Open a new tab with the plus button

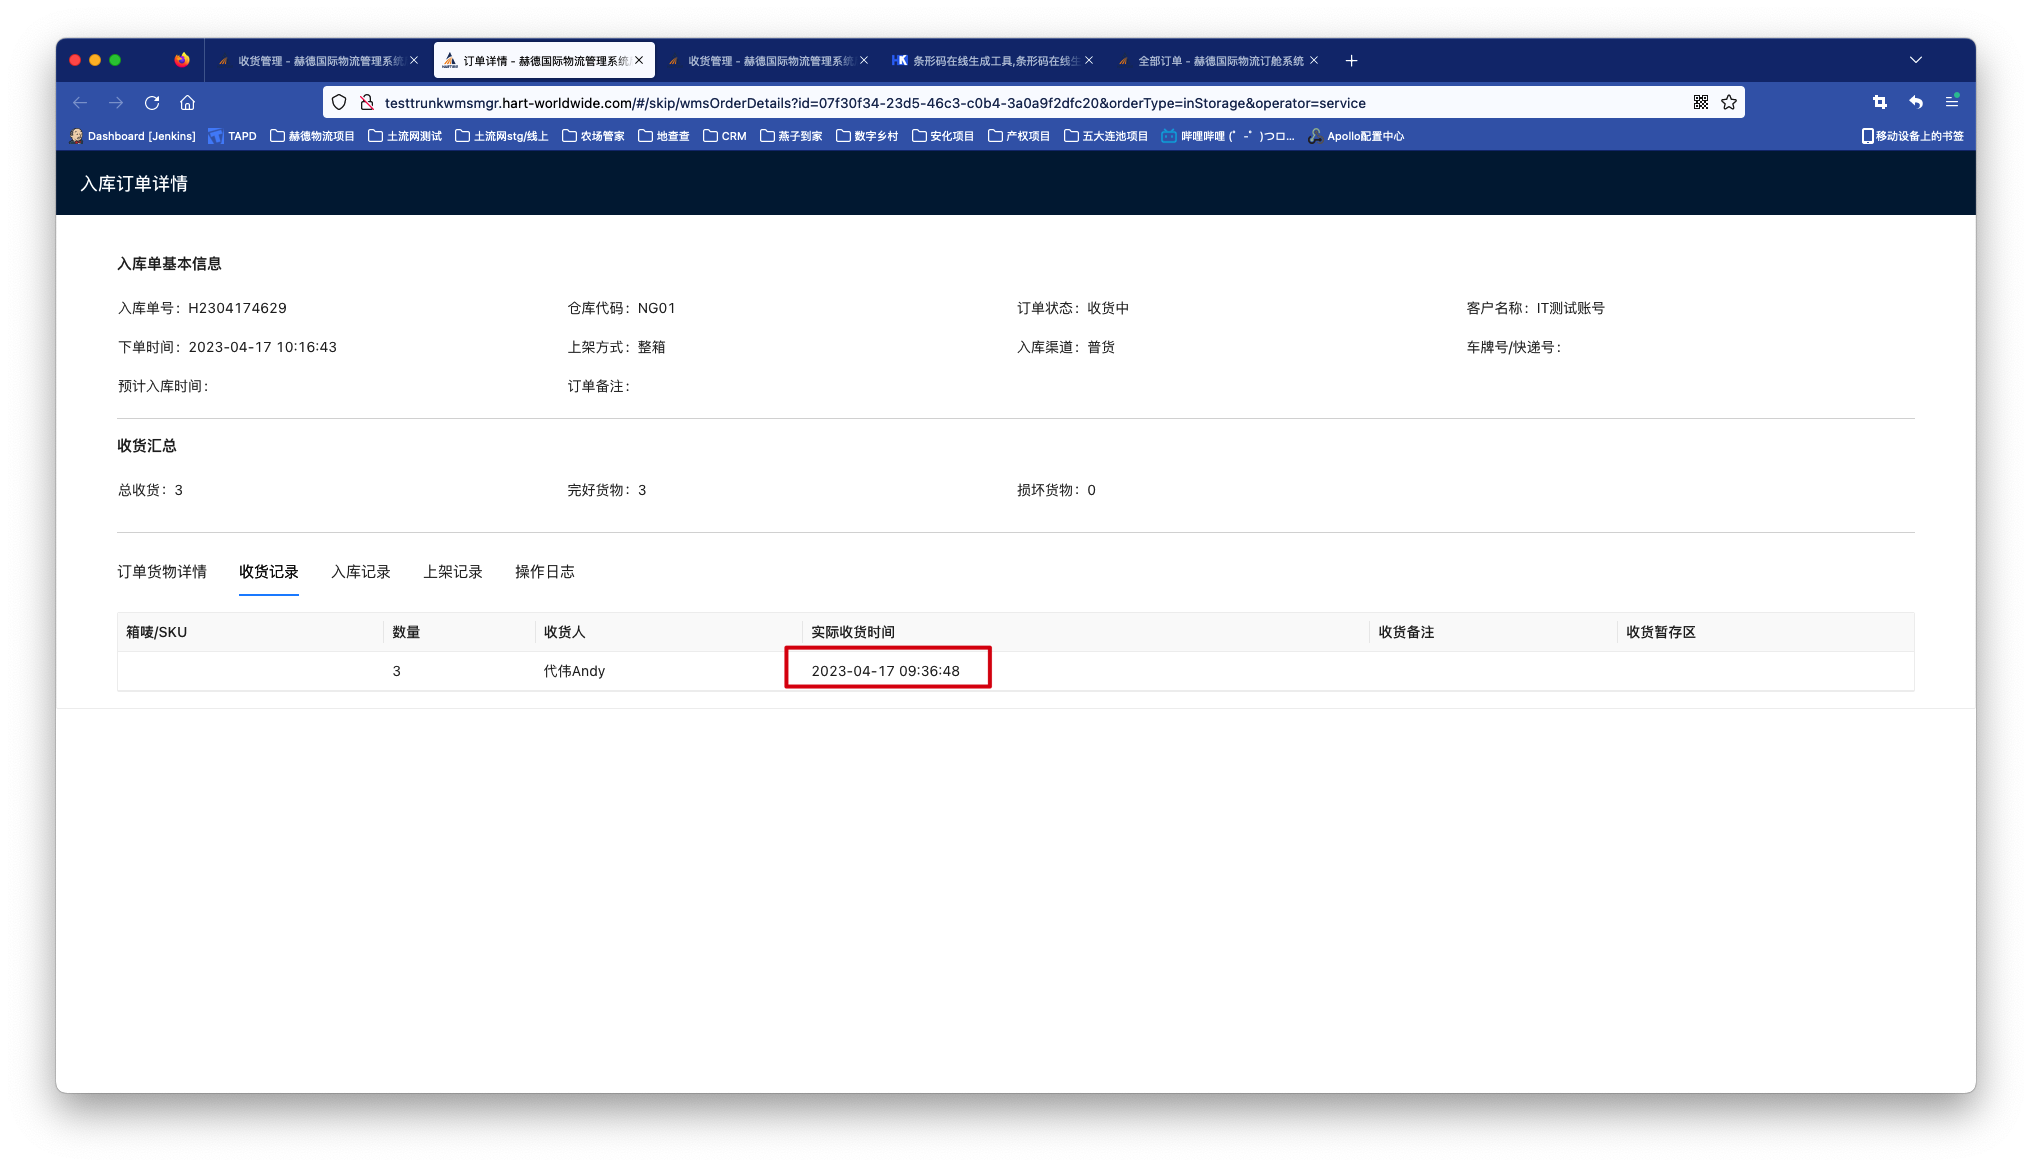(x=1351, y=60)
